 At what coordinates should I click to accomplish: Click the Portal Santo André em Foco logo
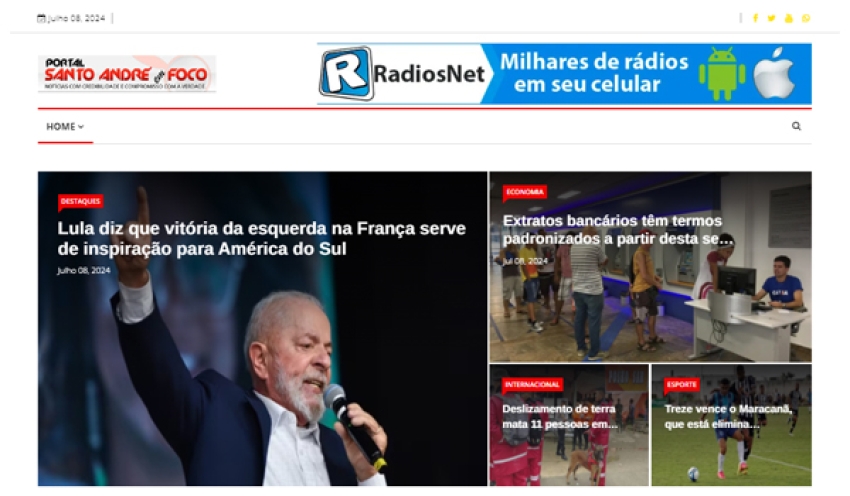[x=127, y=74]
